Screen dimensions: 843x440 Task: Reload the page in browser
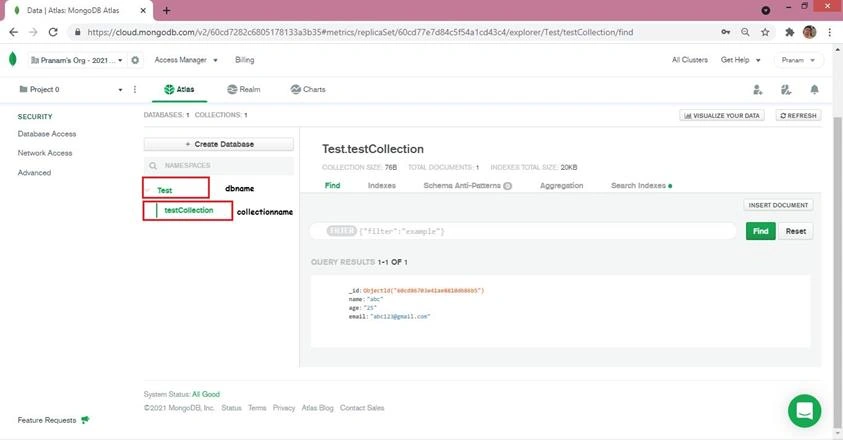(x=53, y=32)
